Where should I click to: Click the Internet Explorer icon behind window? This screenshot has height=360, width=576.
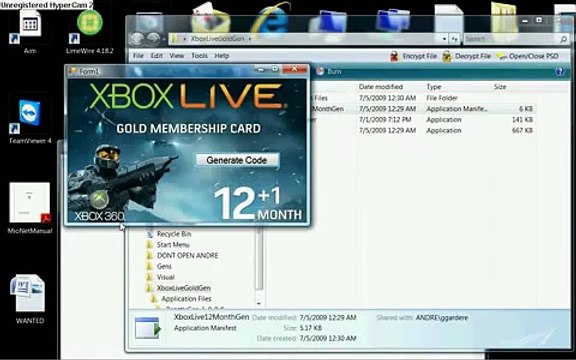click(270, 19)
